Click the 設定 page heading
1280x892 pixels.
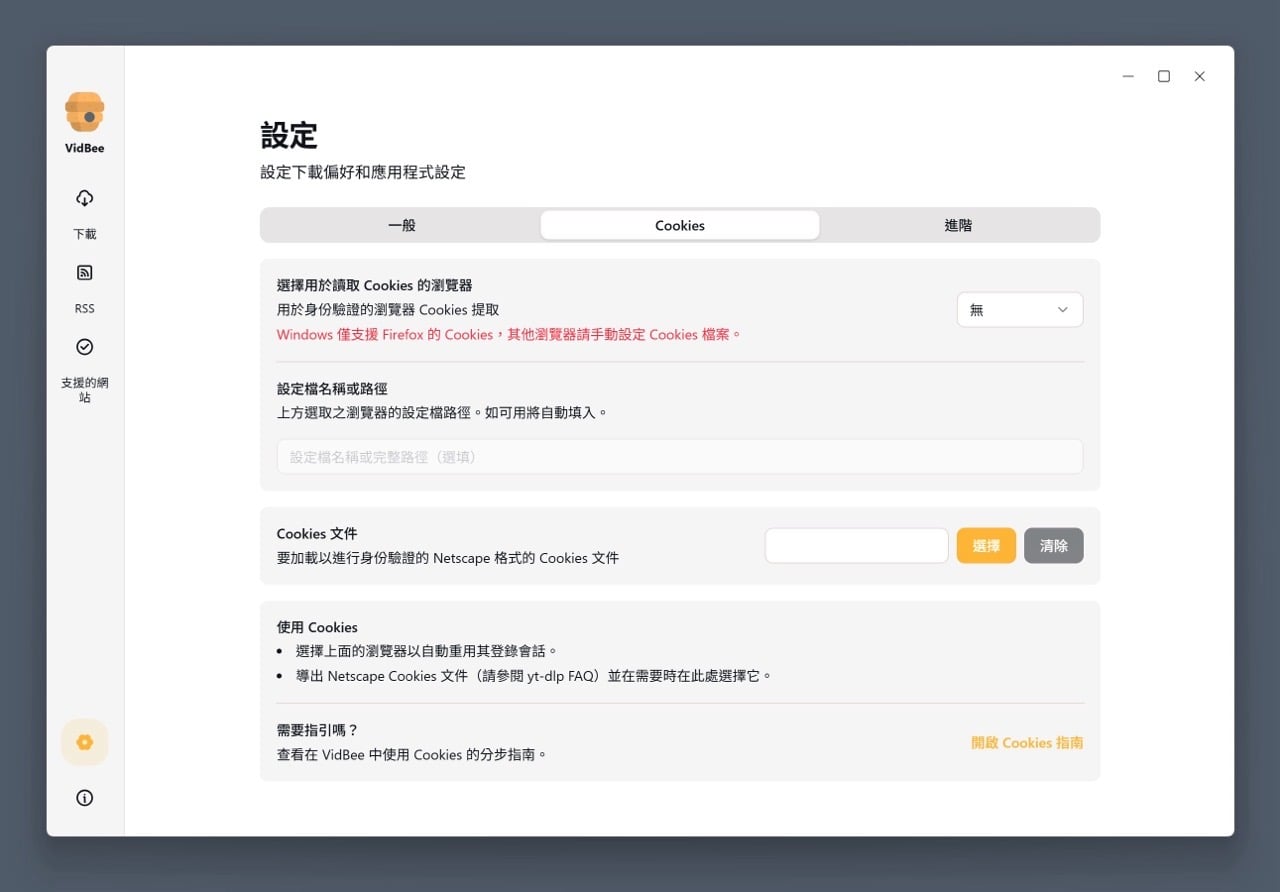pos(289,136)
